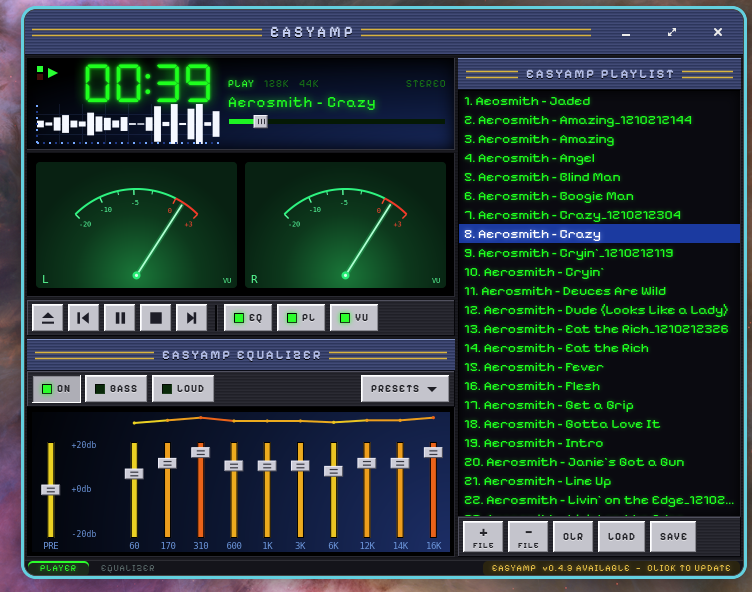Viewport: 752px width, 592px height.
Task: Pause the current playback
Action: [119, 318]
